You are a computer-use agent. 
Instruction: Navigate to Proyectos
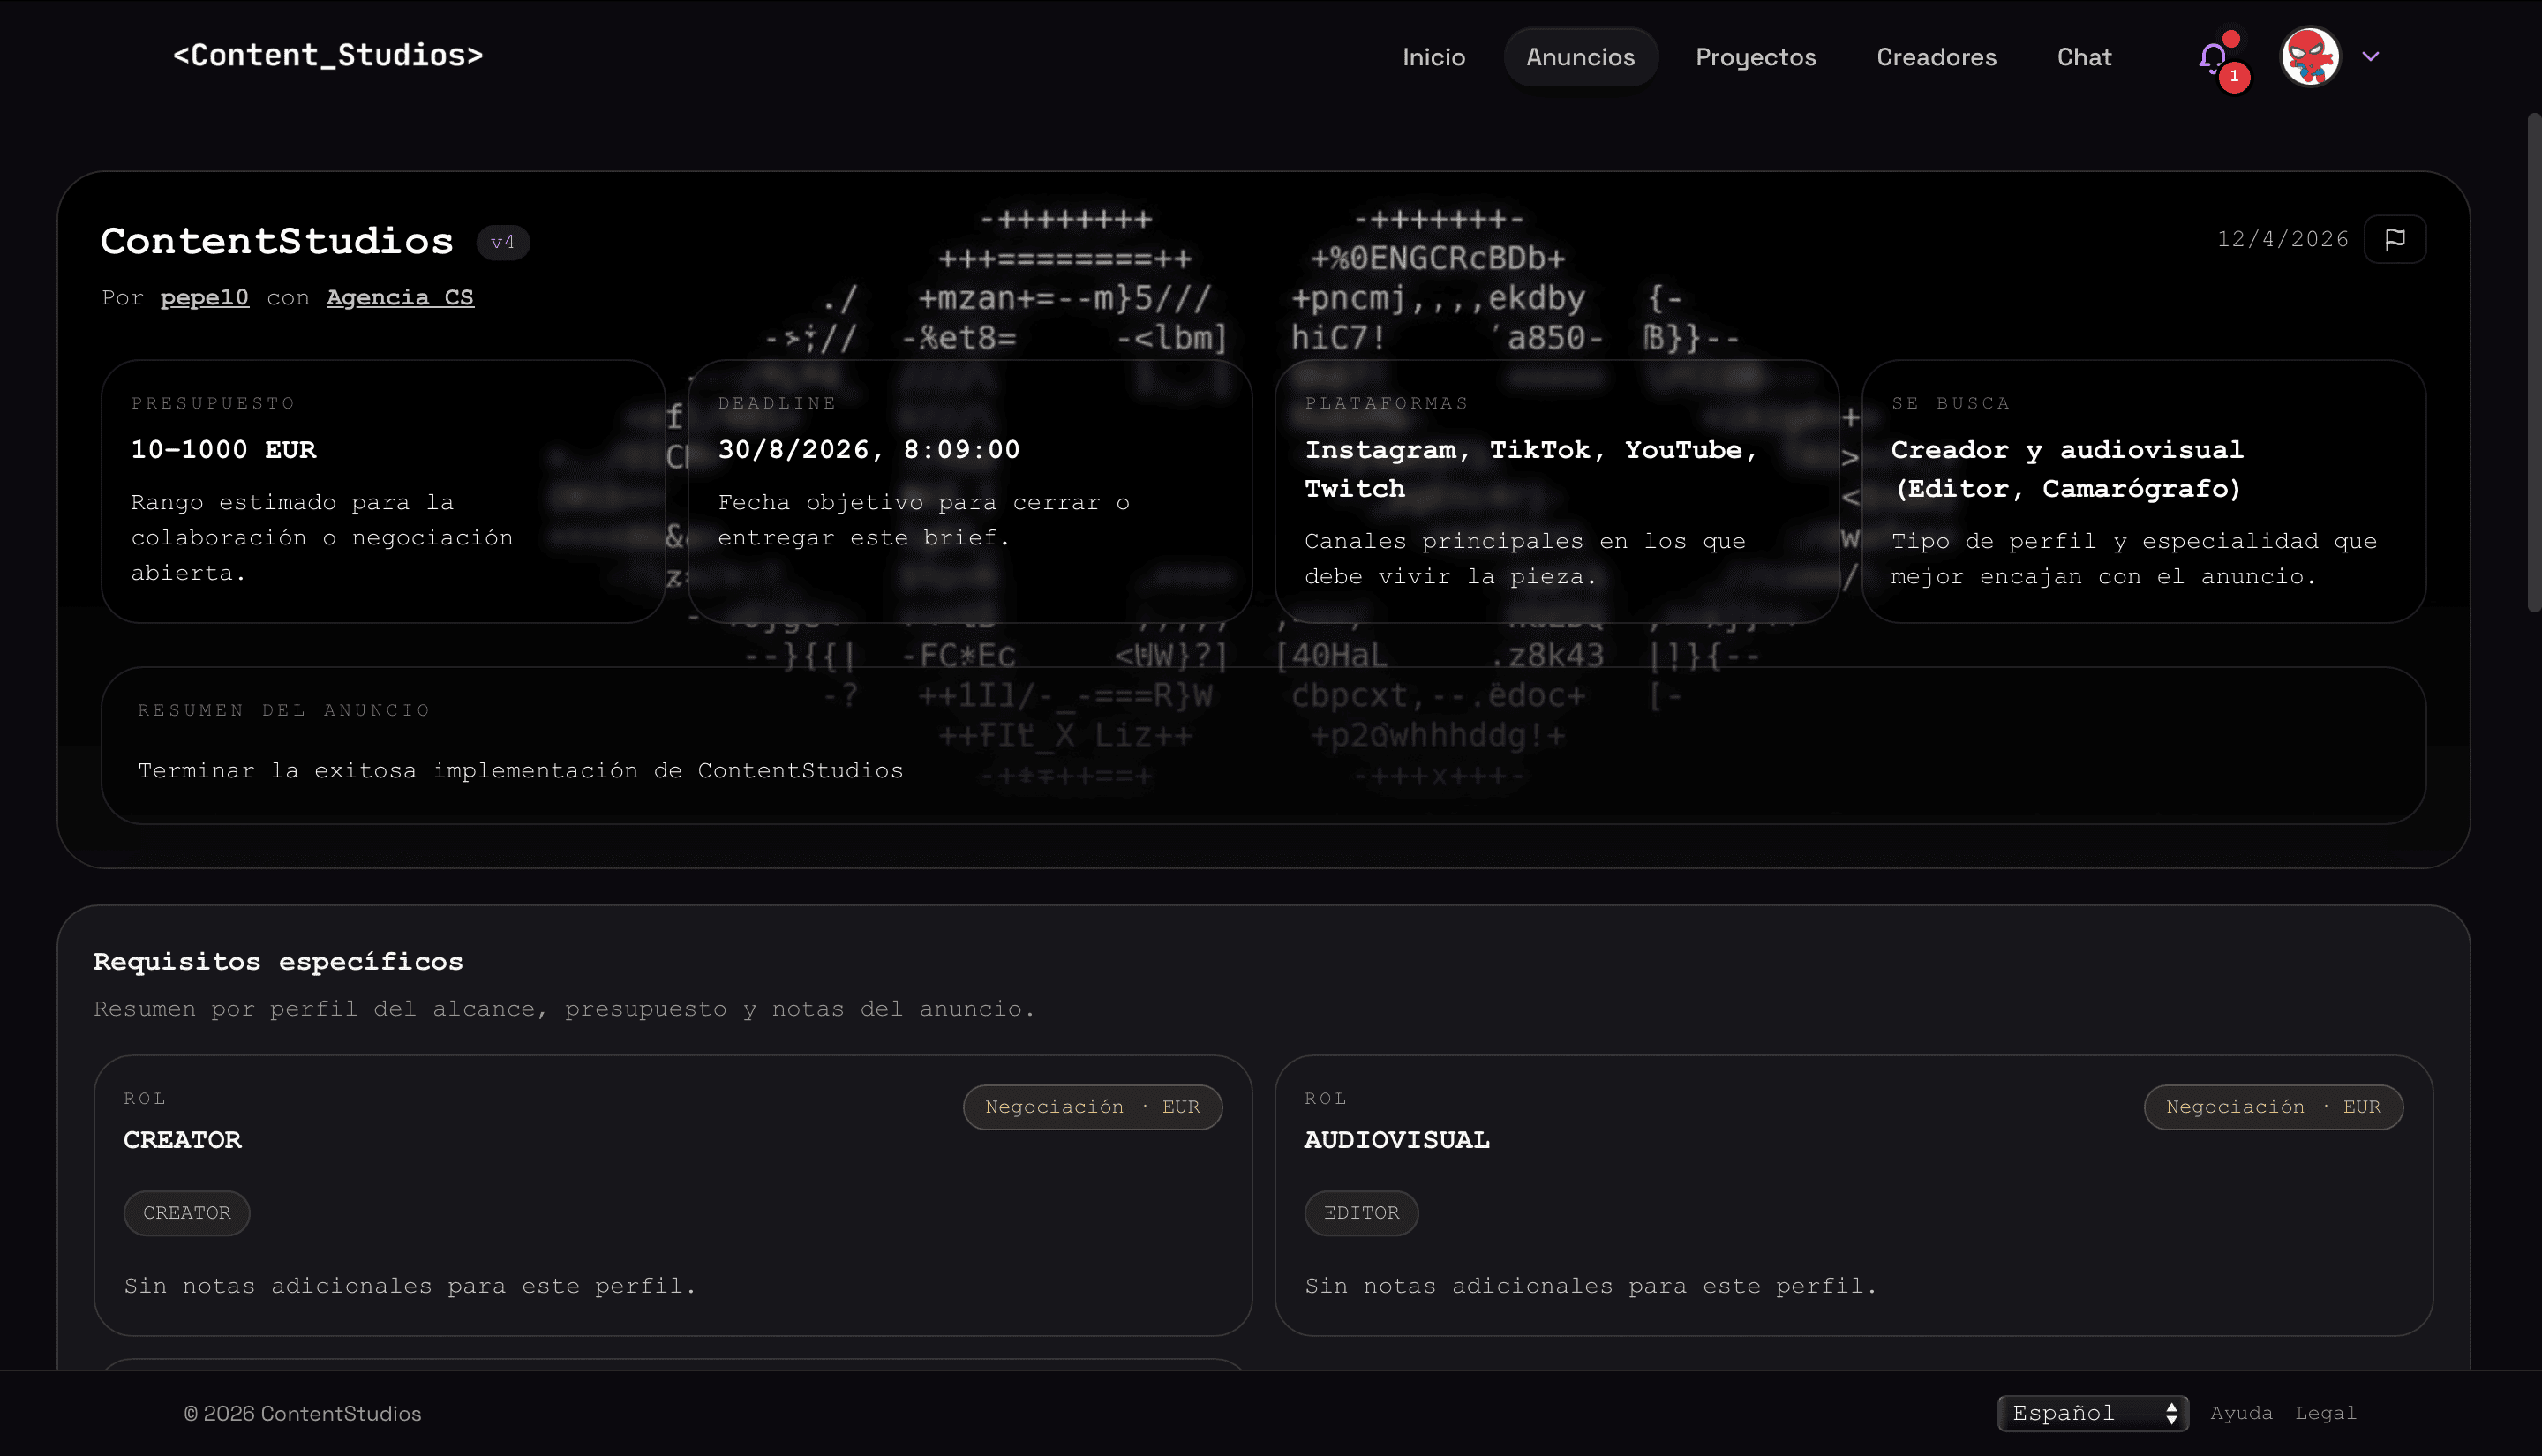click(1756, 57)
